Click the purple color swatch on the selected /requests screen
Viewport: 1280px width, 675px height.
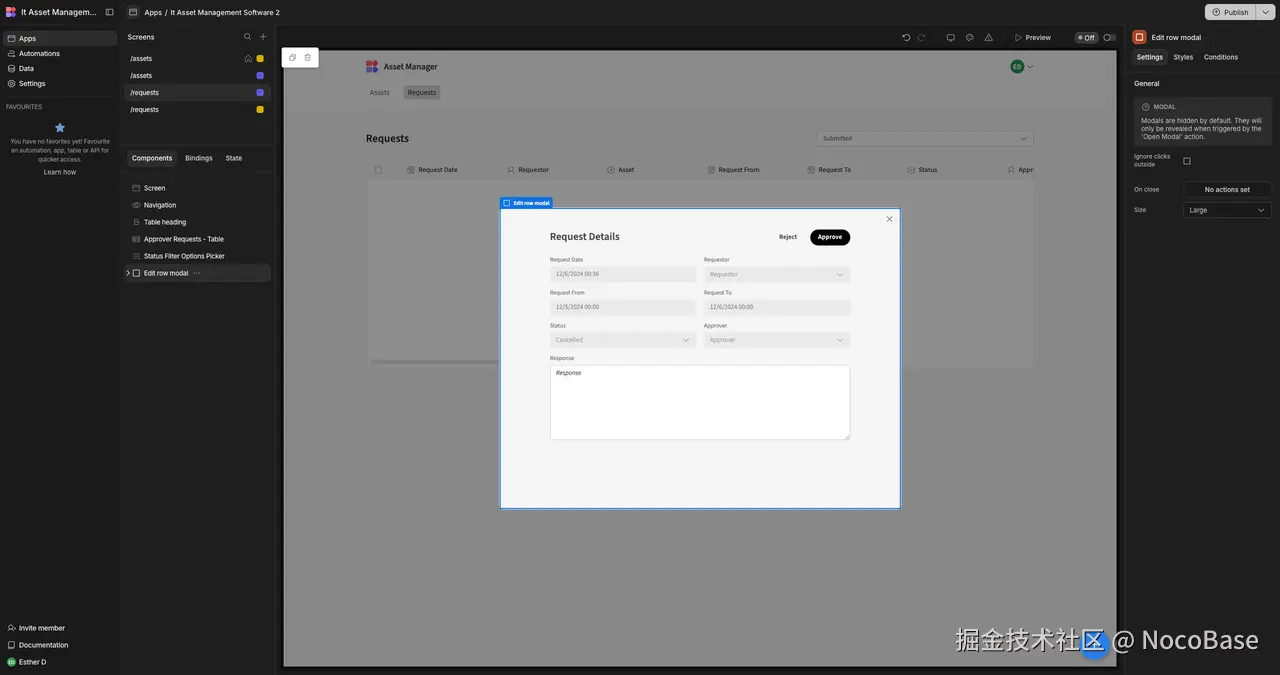point(260,93)
